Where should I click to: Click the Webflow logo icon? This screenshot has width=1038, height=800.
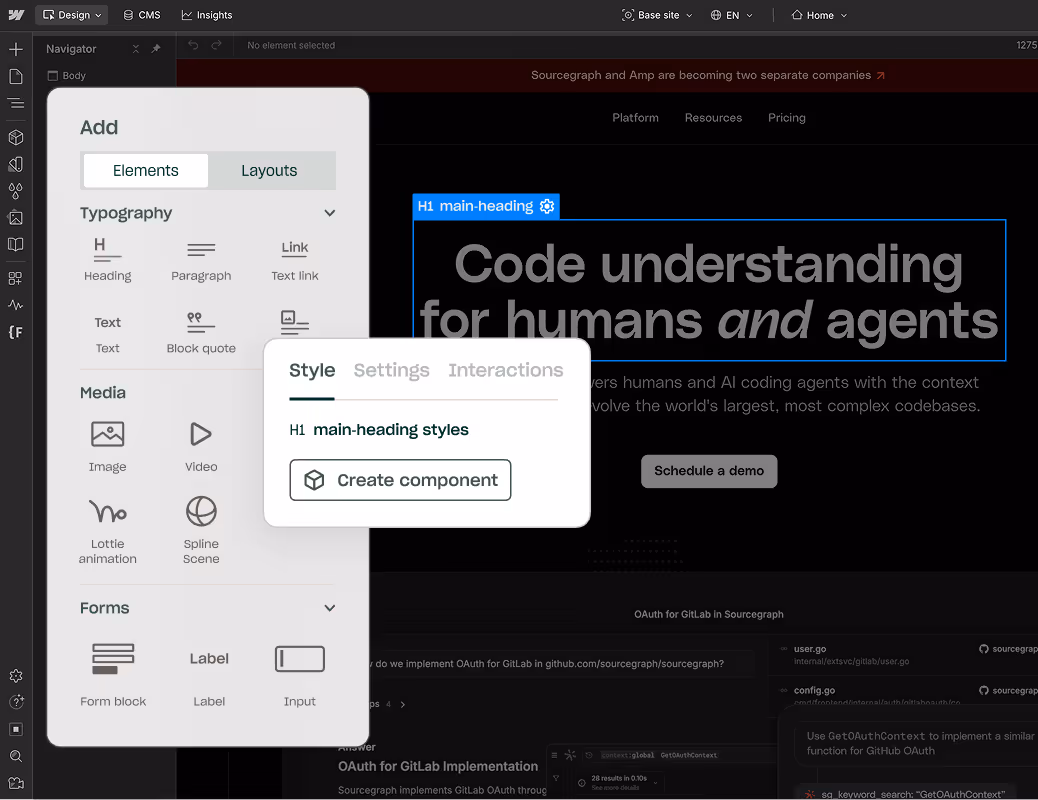(x=16, y=15)
